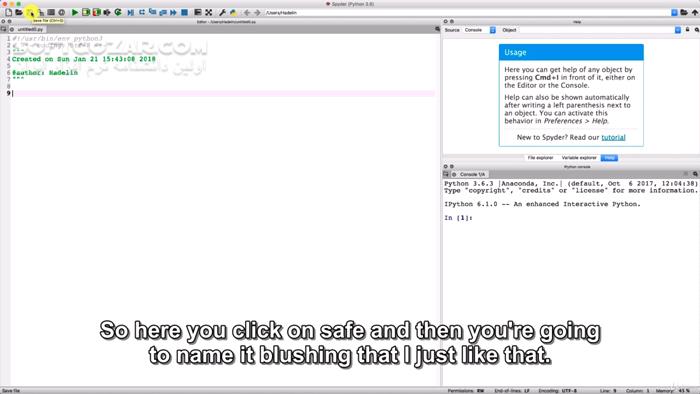The image size is (700, 394).
Task: Open file via folder icon in toolbar
Action: point(19,12)
